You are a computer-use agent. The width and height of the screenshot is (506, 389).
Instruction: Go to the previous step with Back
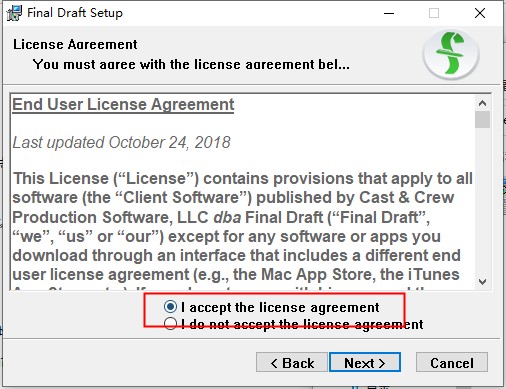tap(292, 362)
